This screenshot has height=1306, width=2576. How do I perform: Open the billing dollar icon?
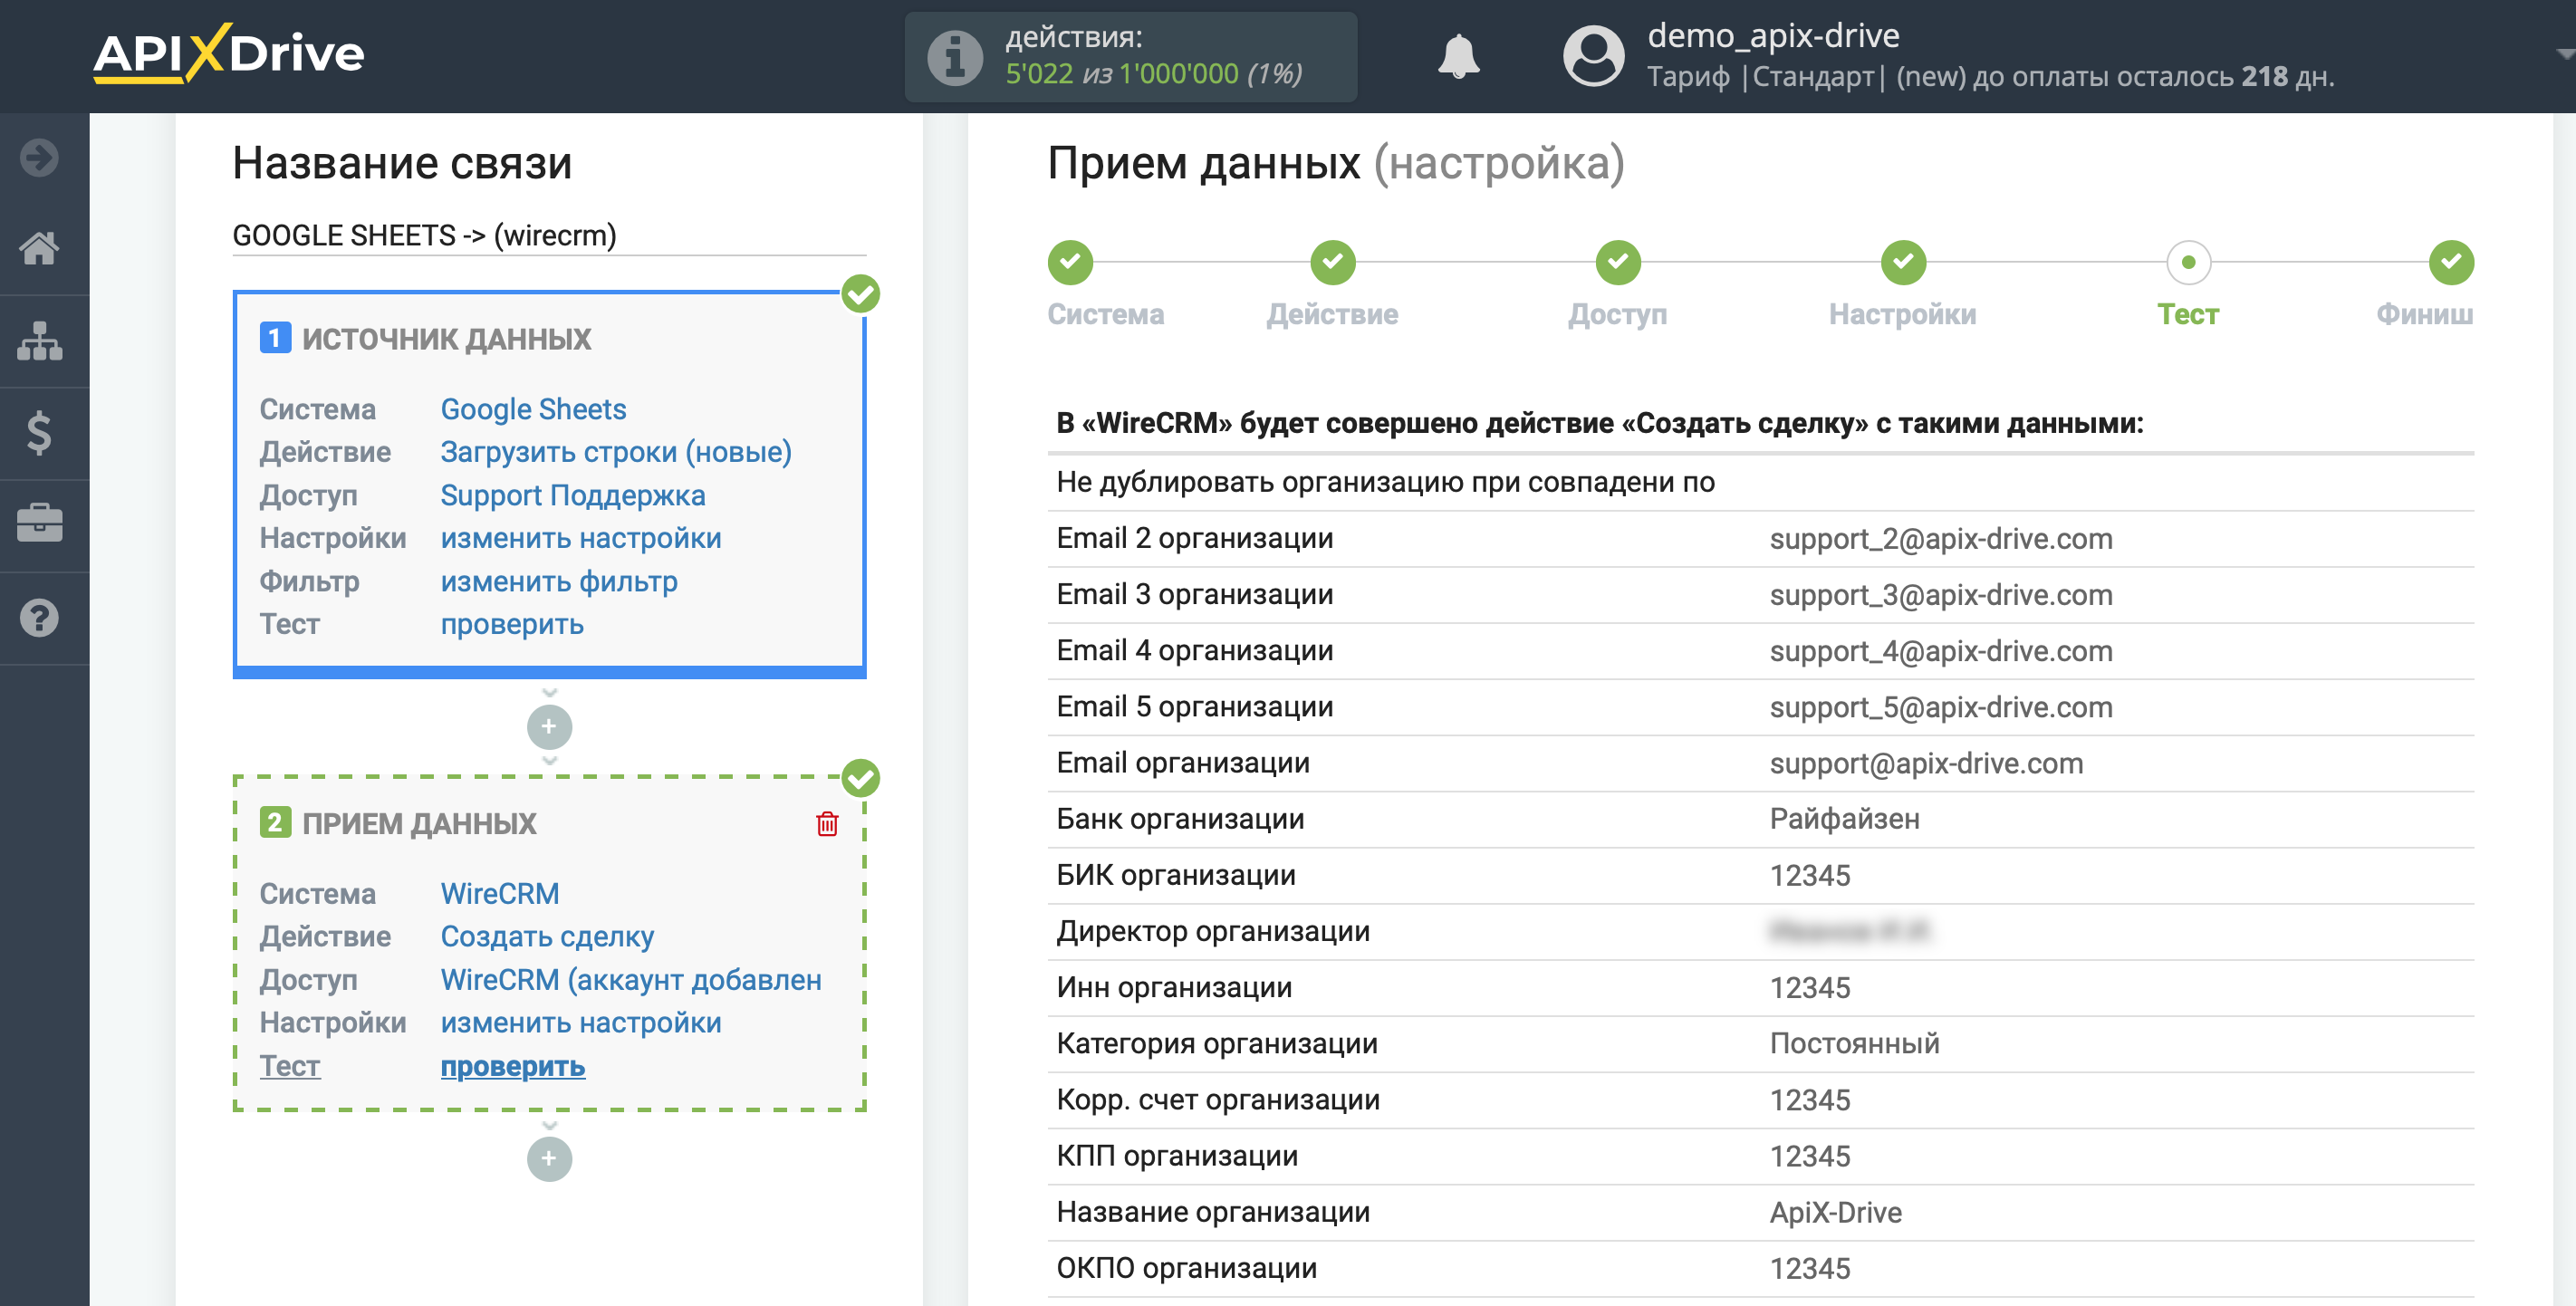[40, 433]
